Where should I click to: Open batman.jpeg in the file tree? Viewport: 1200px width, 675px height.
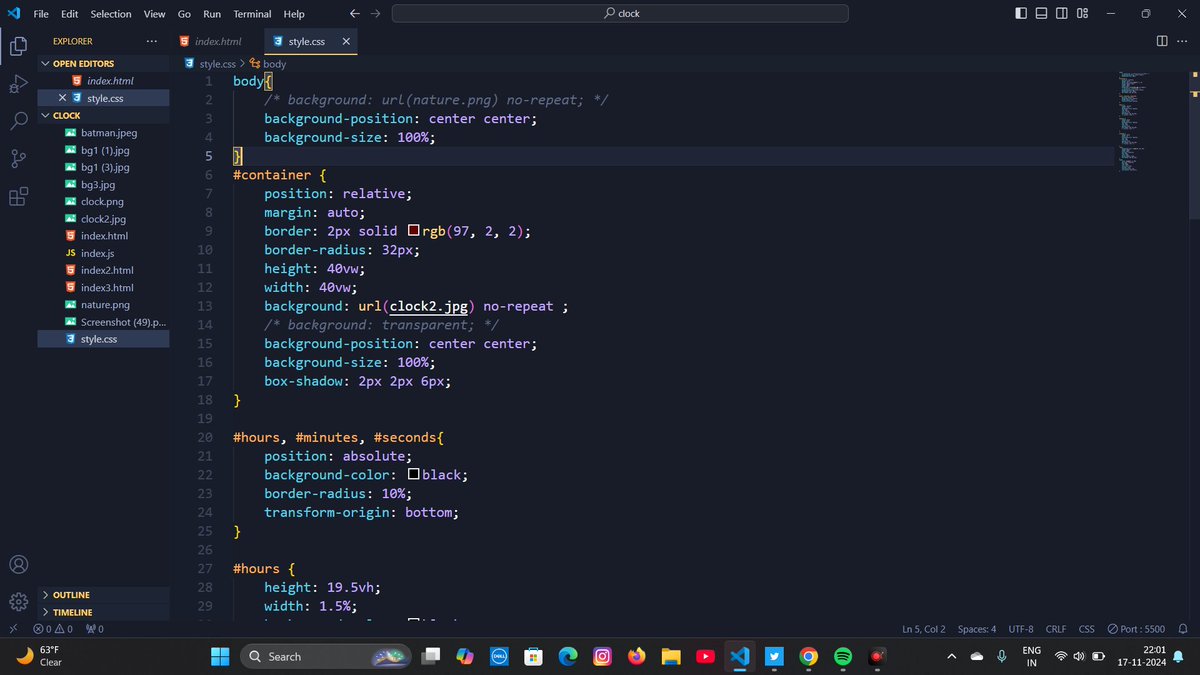point(103,132)
